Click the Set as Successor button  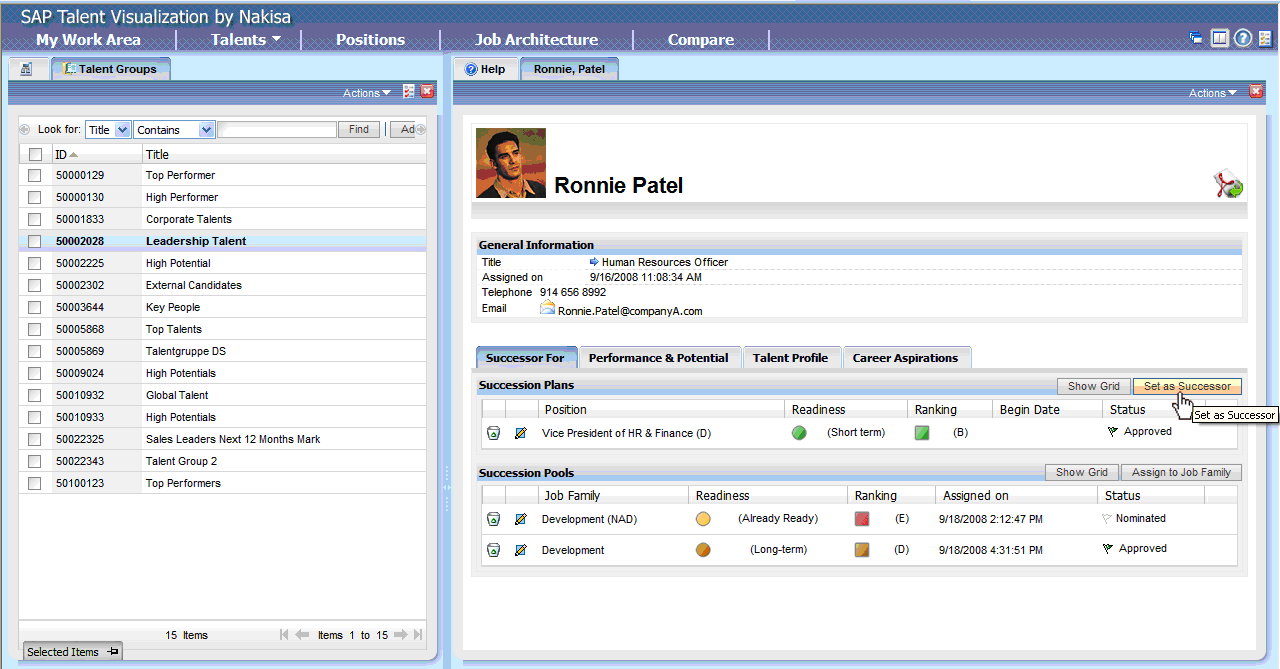1187,386
